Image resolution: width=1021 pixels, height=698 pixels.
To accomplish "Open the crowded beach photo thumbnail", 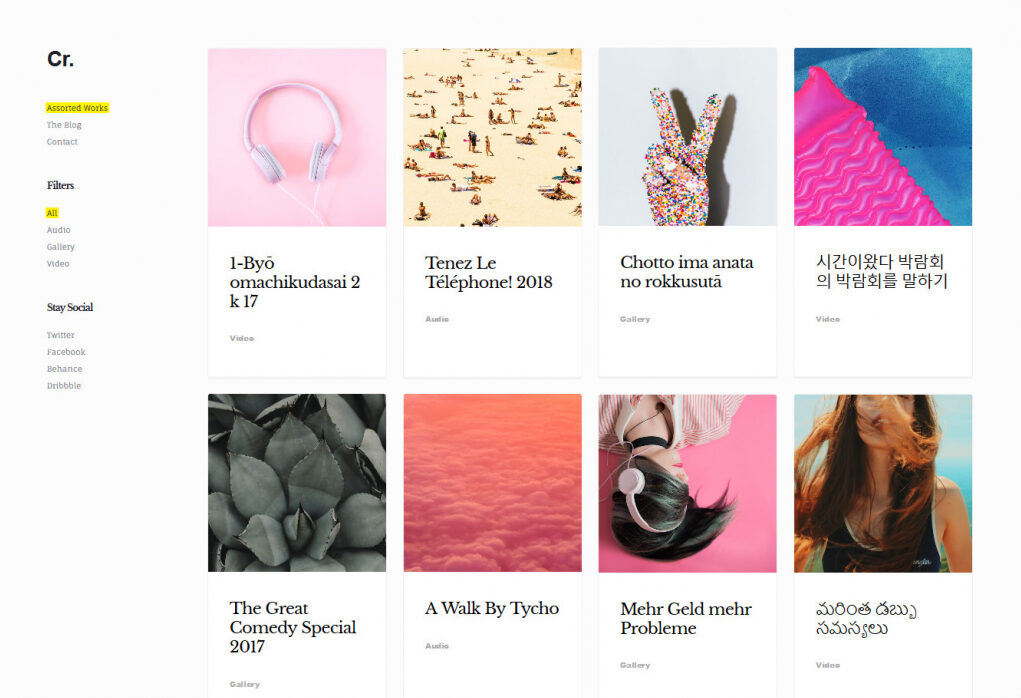I will pyautogui.click(x=492, y=137).
